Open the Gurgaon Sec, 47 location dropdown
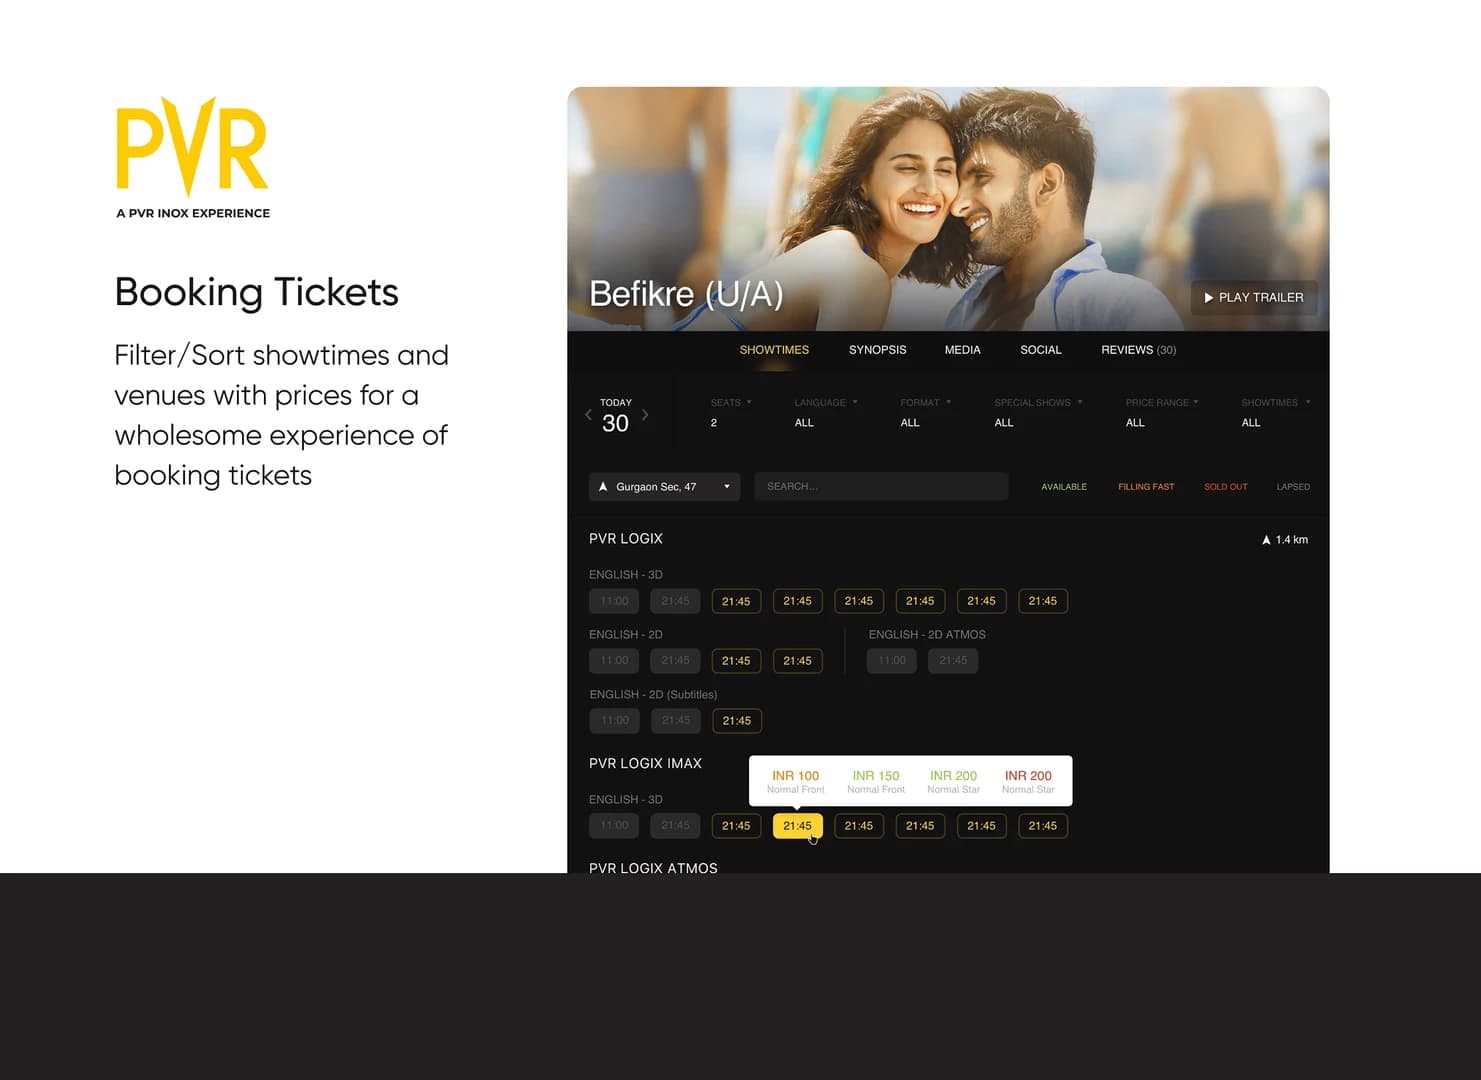The image size is (1481, 1080). tap(664, 487)
